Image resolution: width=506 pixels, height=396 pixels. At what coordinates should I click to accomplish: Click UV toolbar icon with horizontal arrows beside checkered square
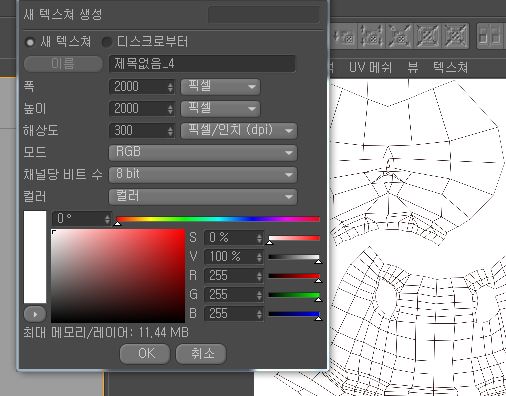pyautogui.click(x=343, y=36)
